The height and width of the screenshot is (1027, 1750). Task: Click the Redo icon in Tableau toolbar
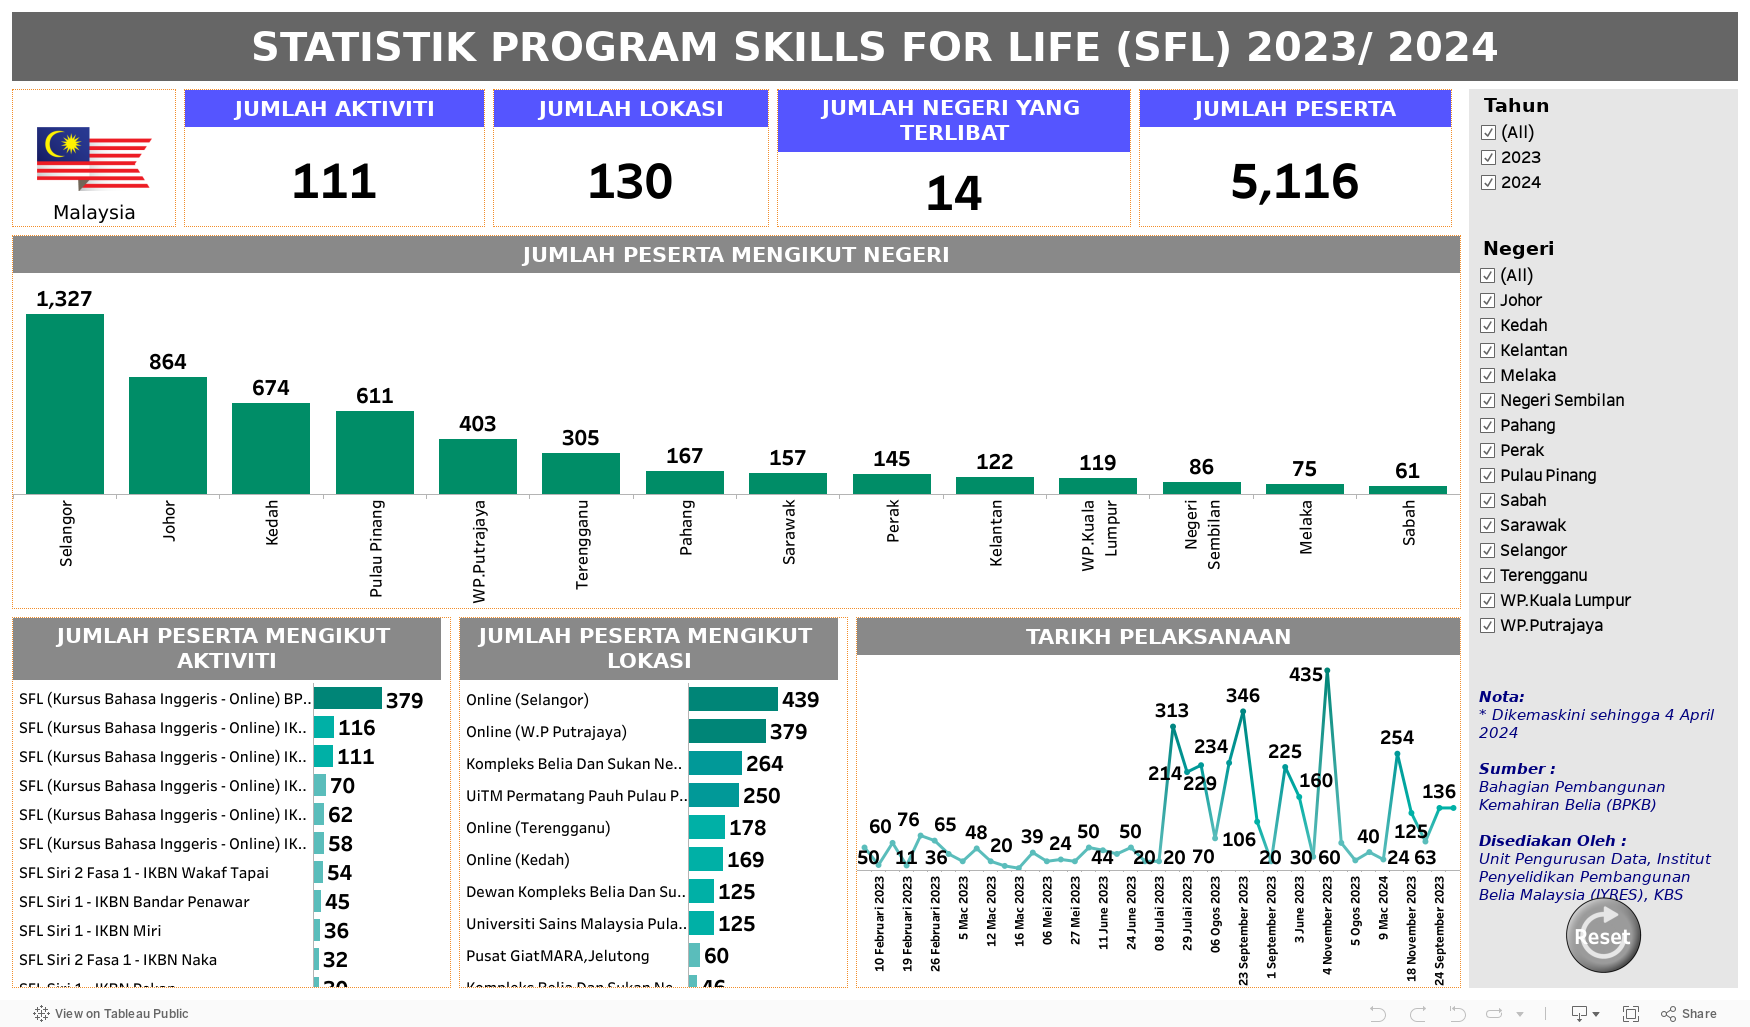click(x=1417, y=1014)
